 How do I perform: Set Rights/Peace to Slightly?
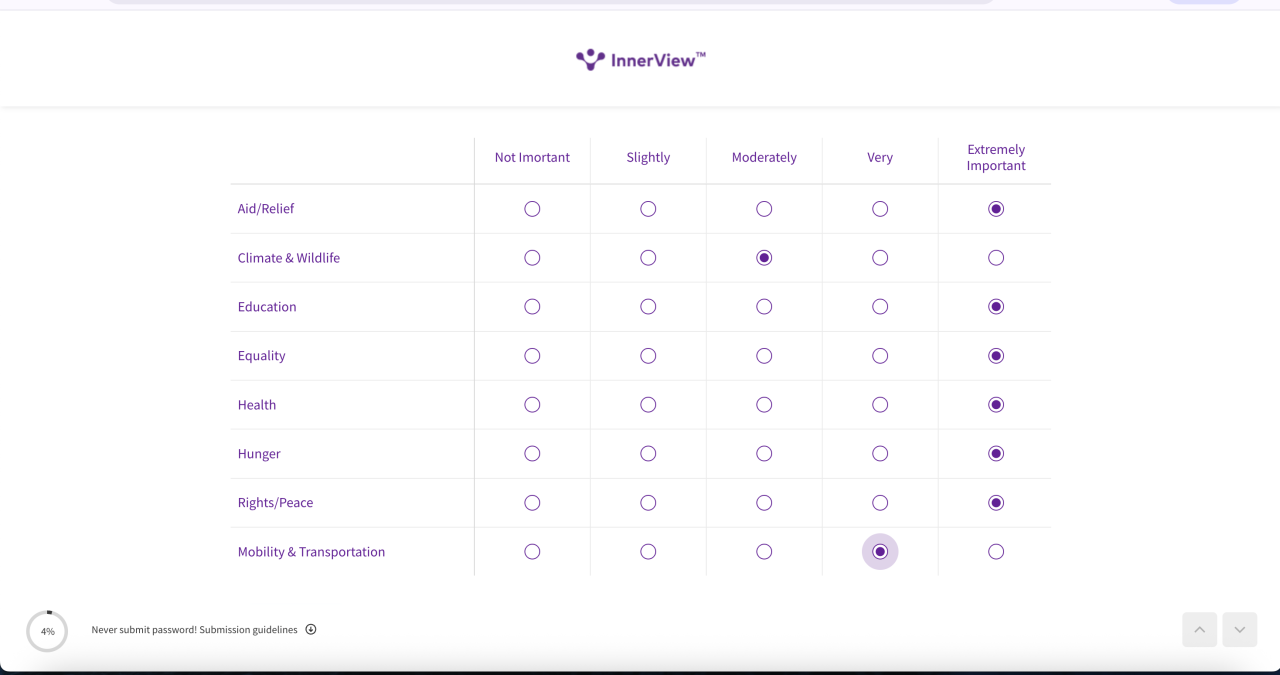pyautogui.click(x=648, y=503)
